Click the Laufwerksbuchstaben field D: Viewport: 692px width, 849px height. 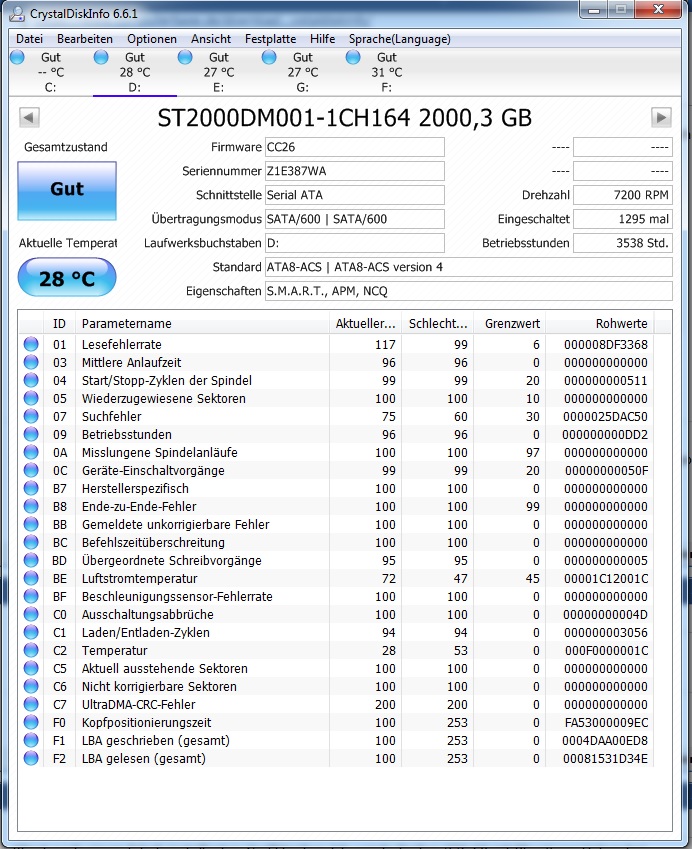click(355, 243)
